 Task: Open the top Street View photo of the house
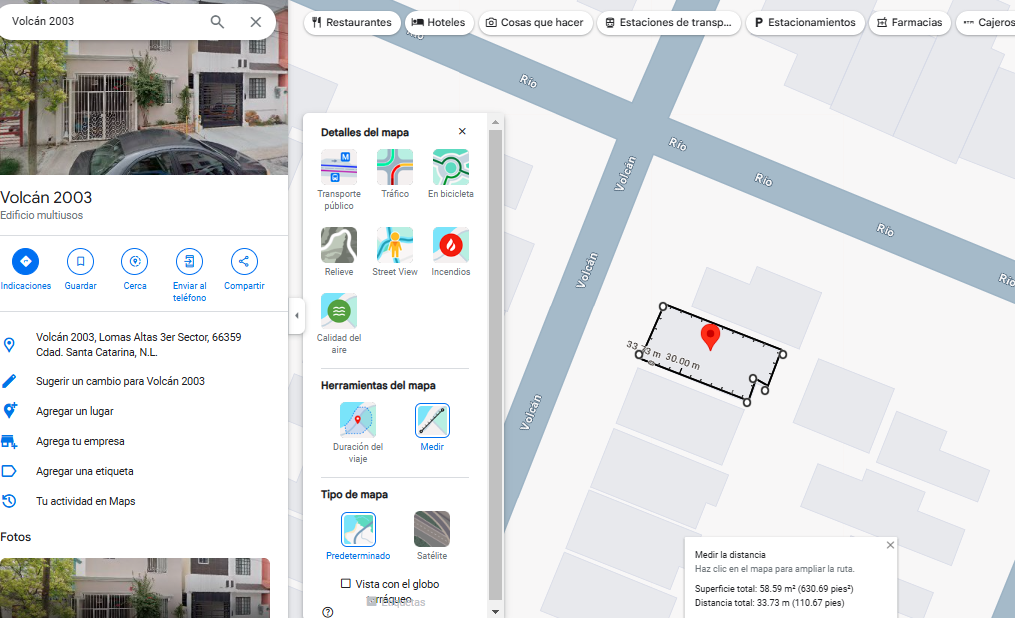click(144, 107)
